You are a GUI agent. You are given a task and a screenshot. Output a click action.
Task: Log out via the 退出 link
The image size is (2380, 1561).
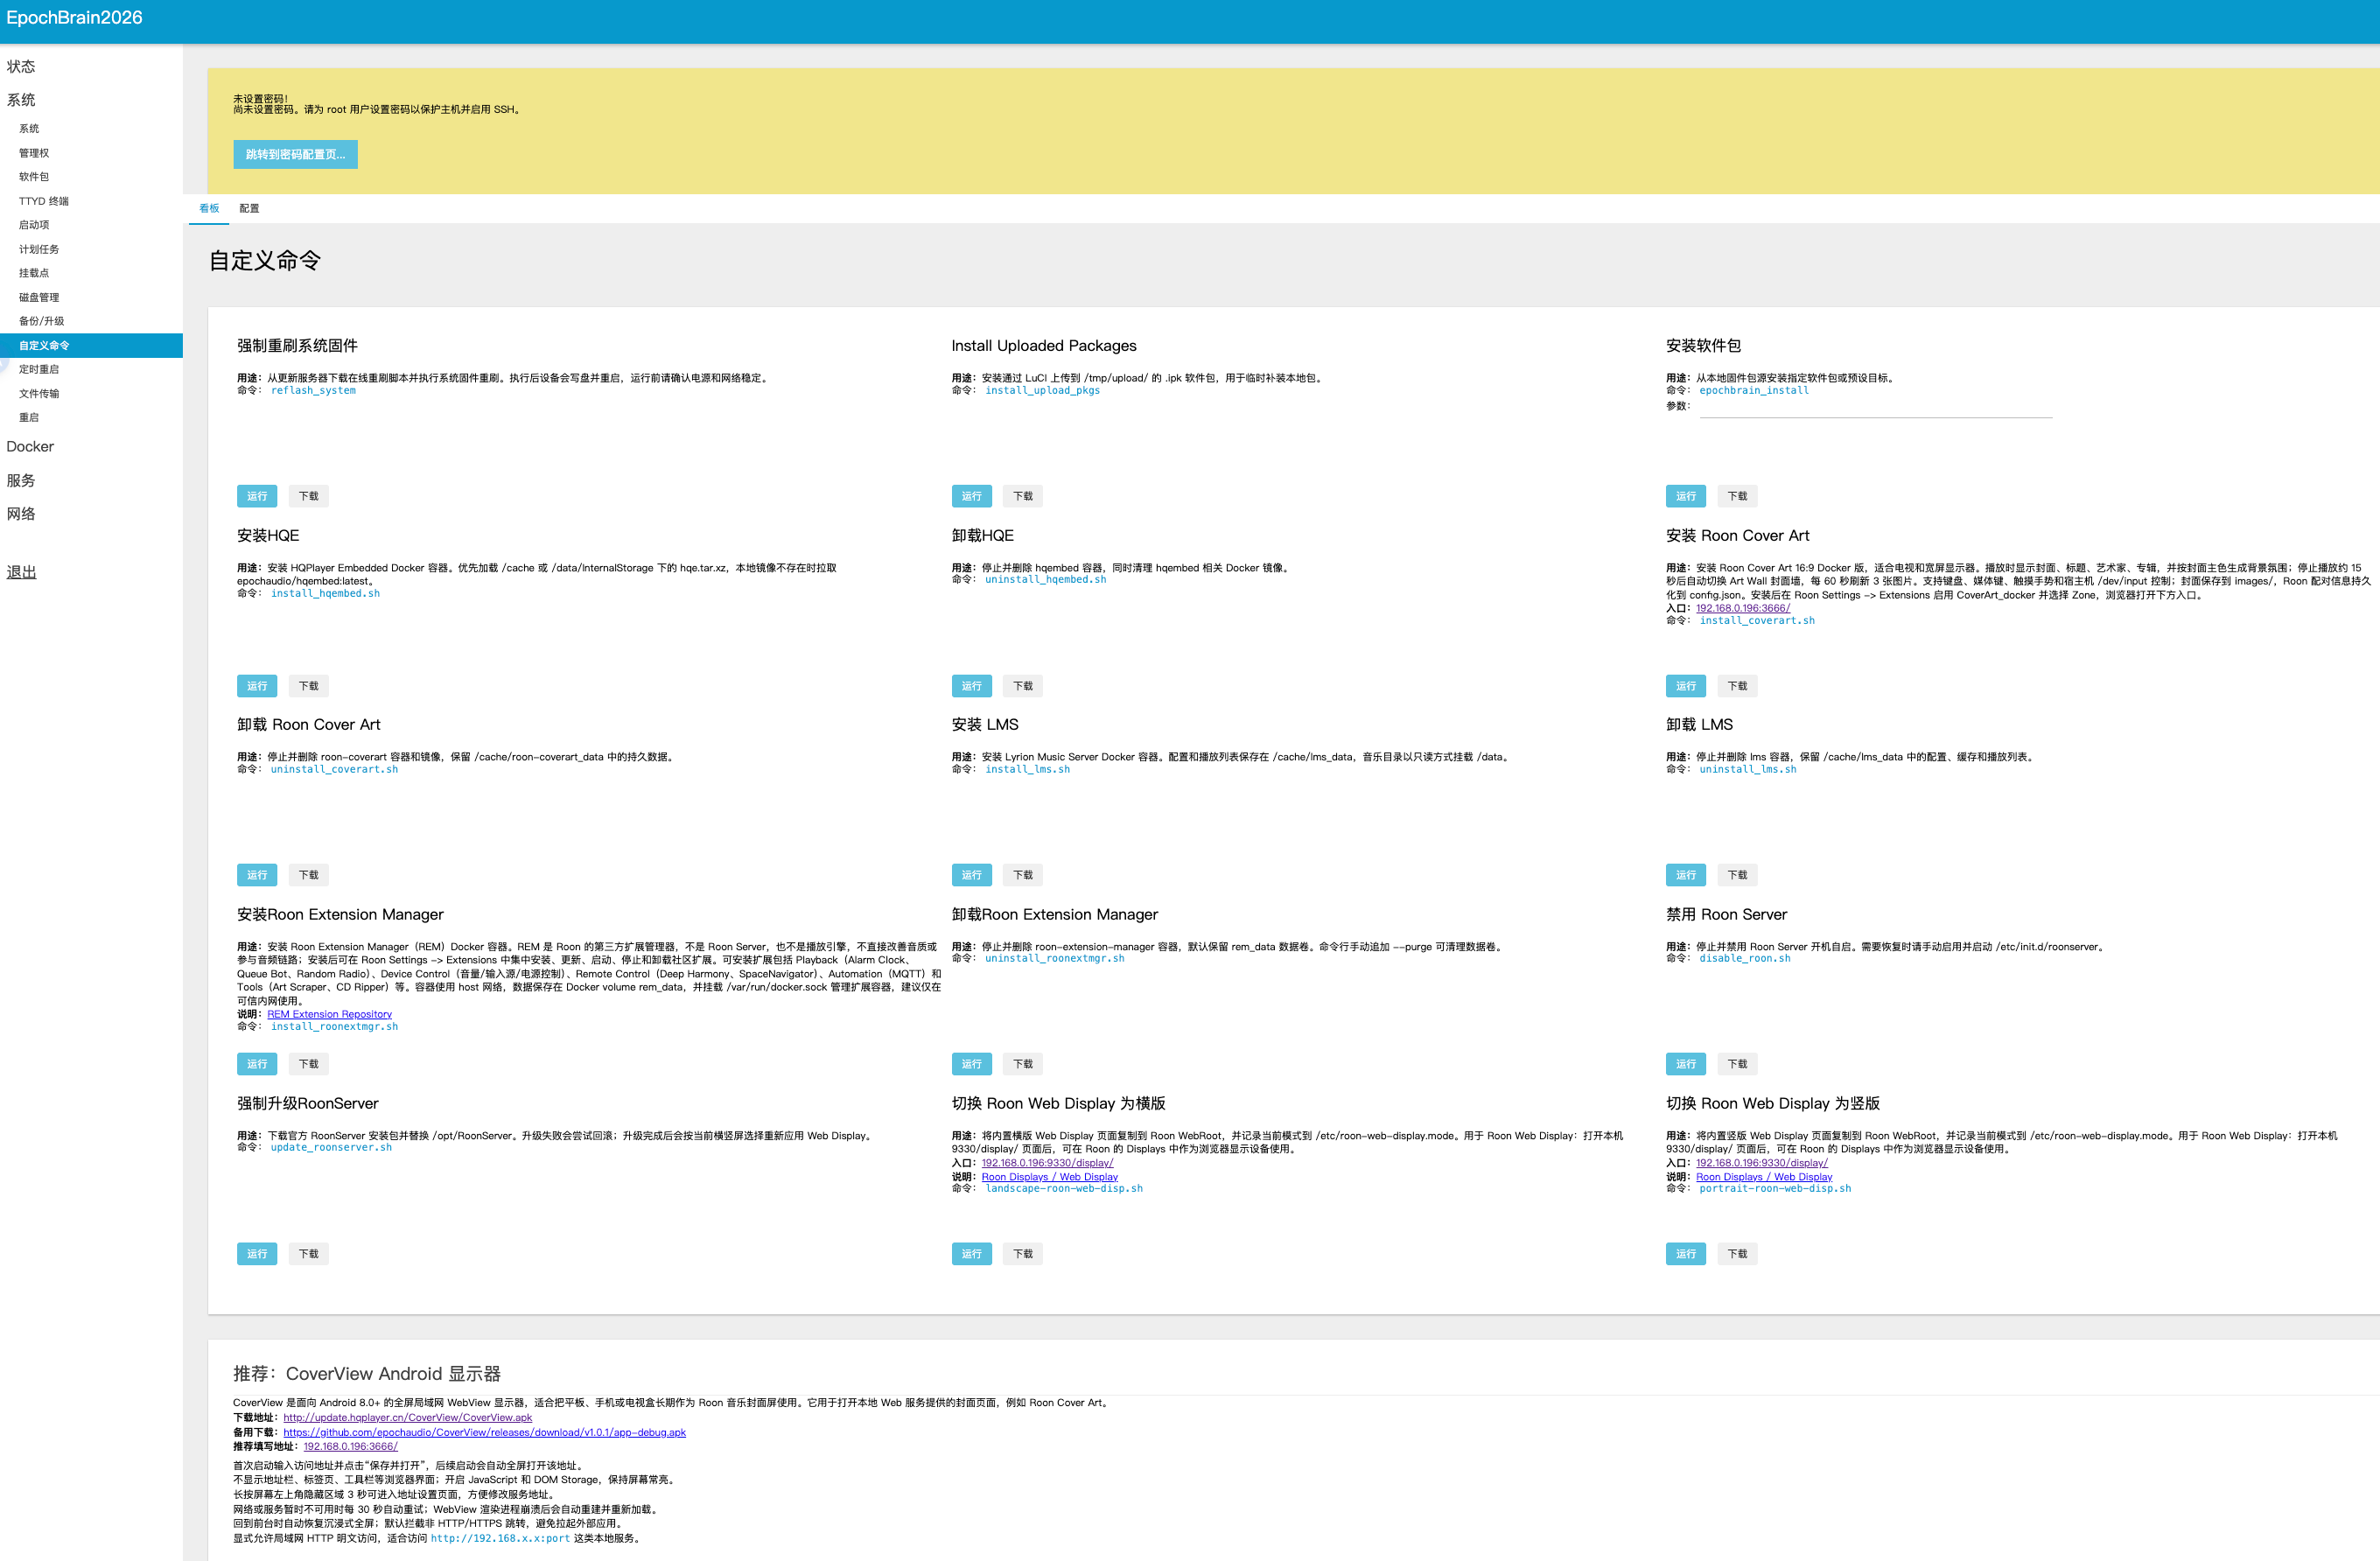click(x=21, y=572)
